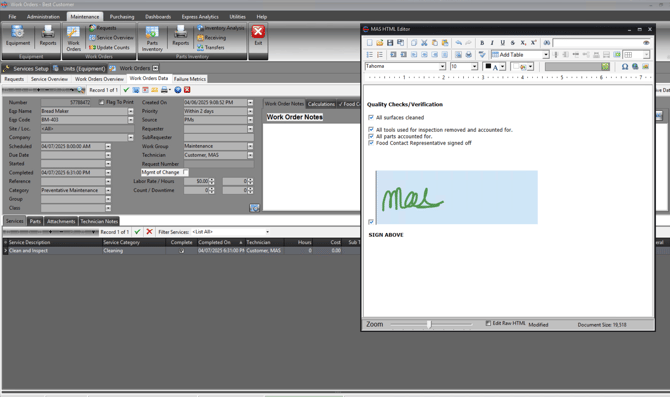Expand the Priority dropdown
This screenshot has width=670, height=397.
pos(250,111)
